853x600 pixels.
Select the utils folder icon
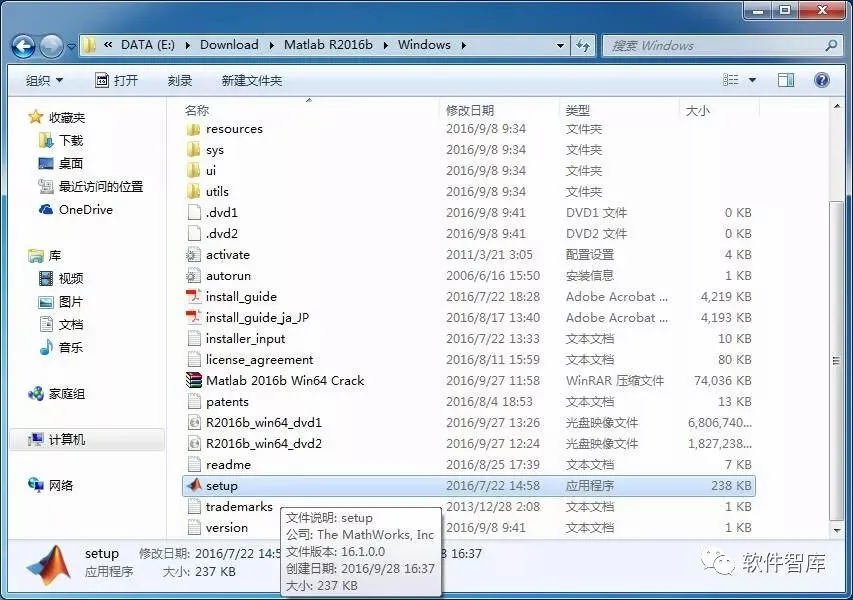coord(193,191)
